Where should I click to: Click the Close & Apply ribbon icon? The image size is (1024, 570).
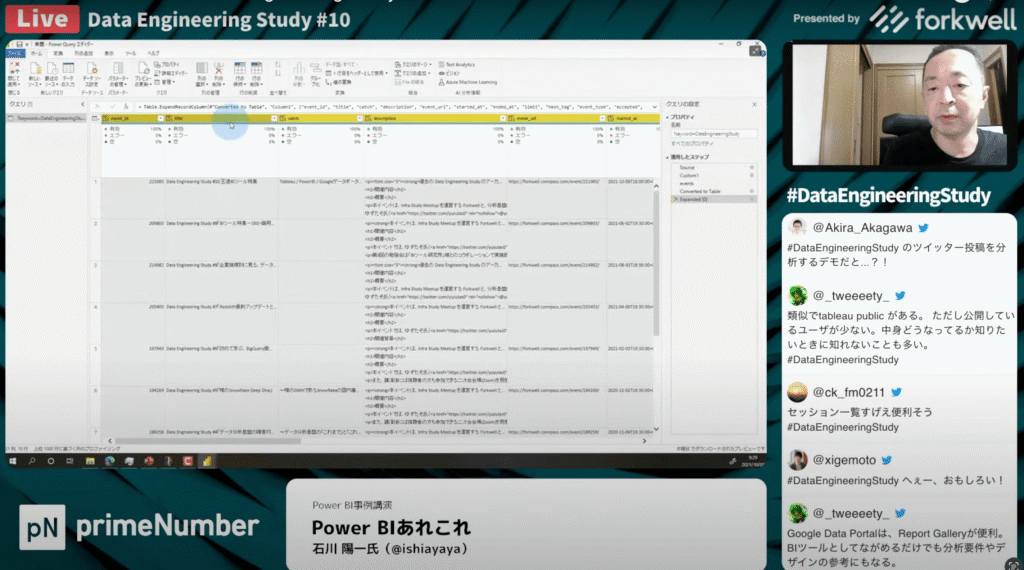[x=15, y=71]
